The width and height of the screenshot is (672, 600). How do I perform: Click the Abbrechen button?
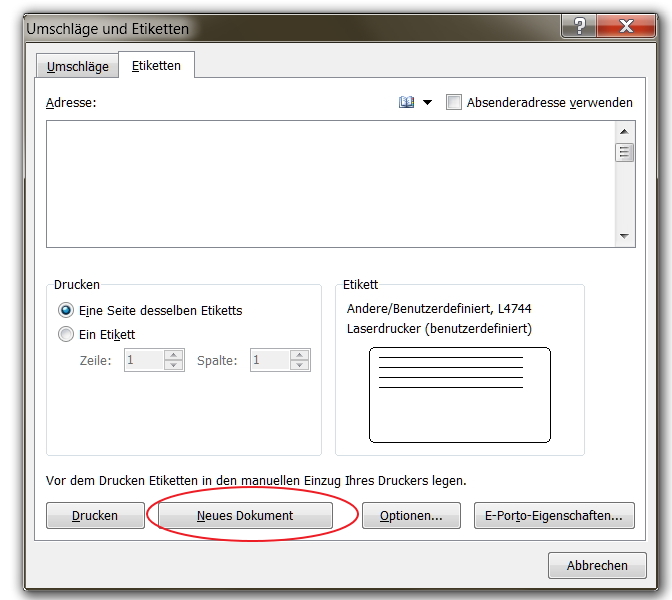(x=597, y=565)
